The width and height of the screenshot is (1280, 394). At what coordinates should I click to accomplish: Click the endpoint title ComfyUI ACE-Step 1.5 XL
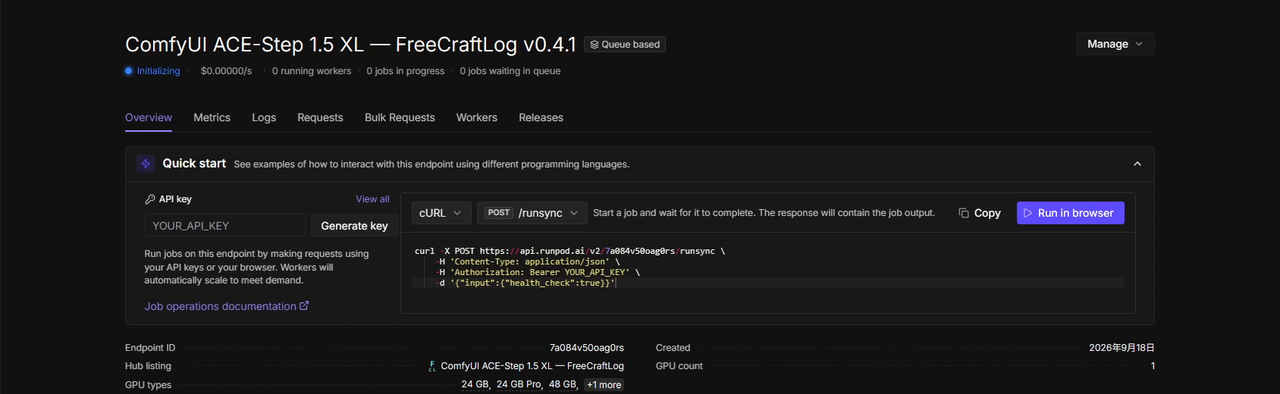click(x=350, y=44)
